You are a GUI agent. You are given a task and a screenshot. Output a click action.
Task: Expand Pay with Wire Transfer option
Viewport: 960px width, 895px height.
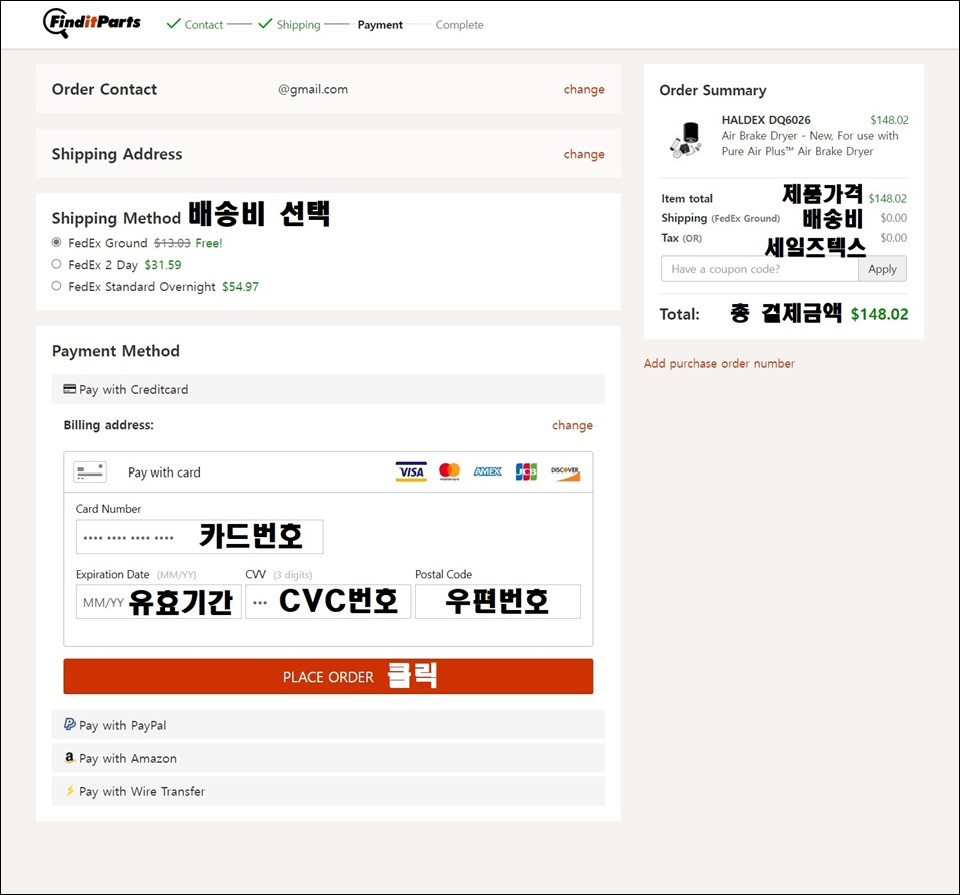tap(328, 791)
